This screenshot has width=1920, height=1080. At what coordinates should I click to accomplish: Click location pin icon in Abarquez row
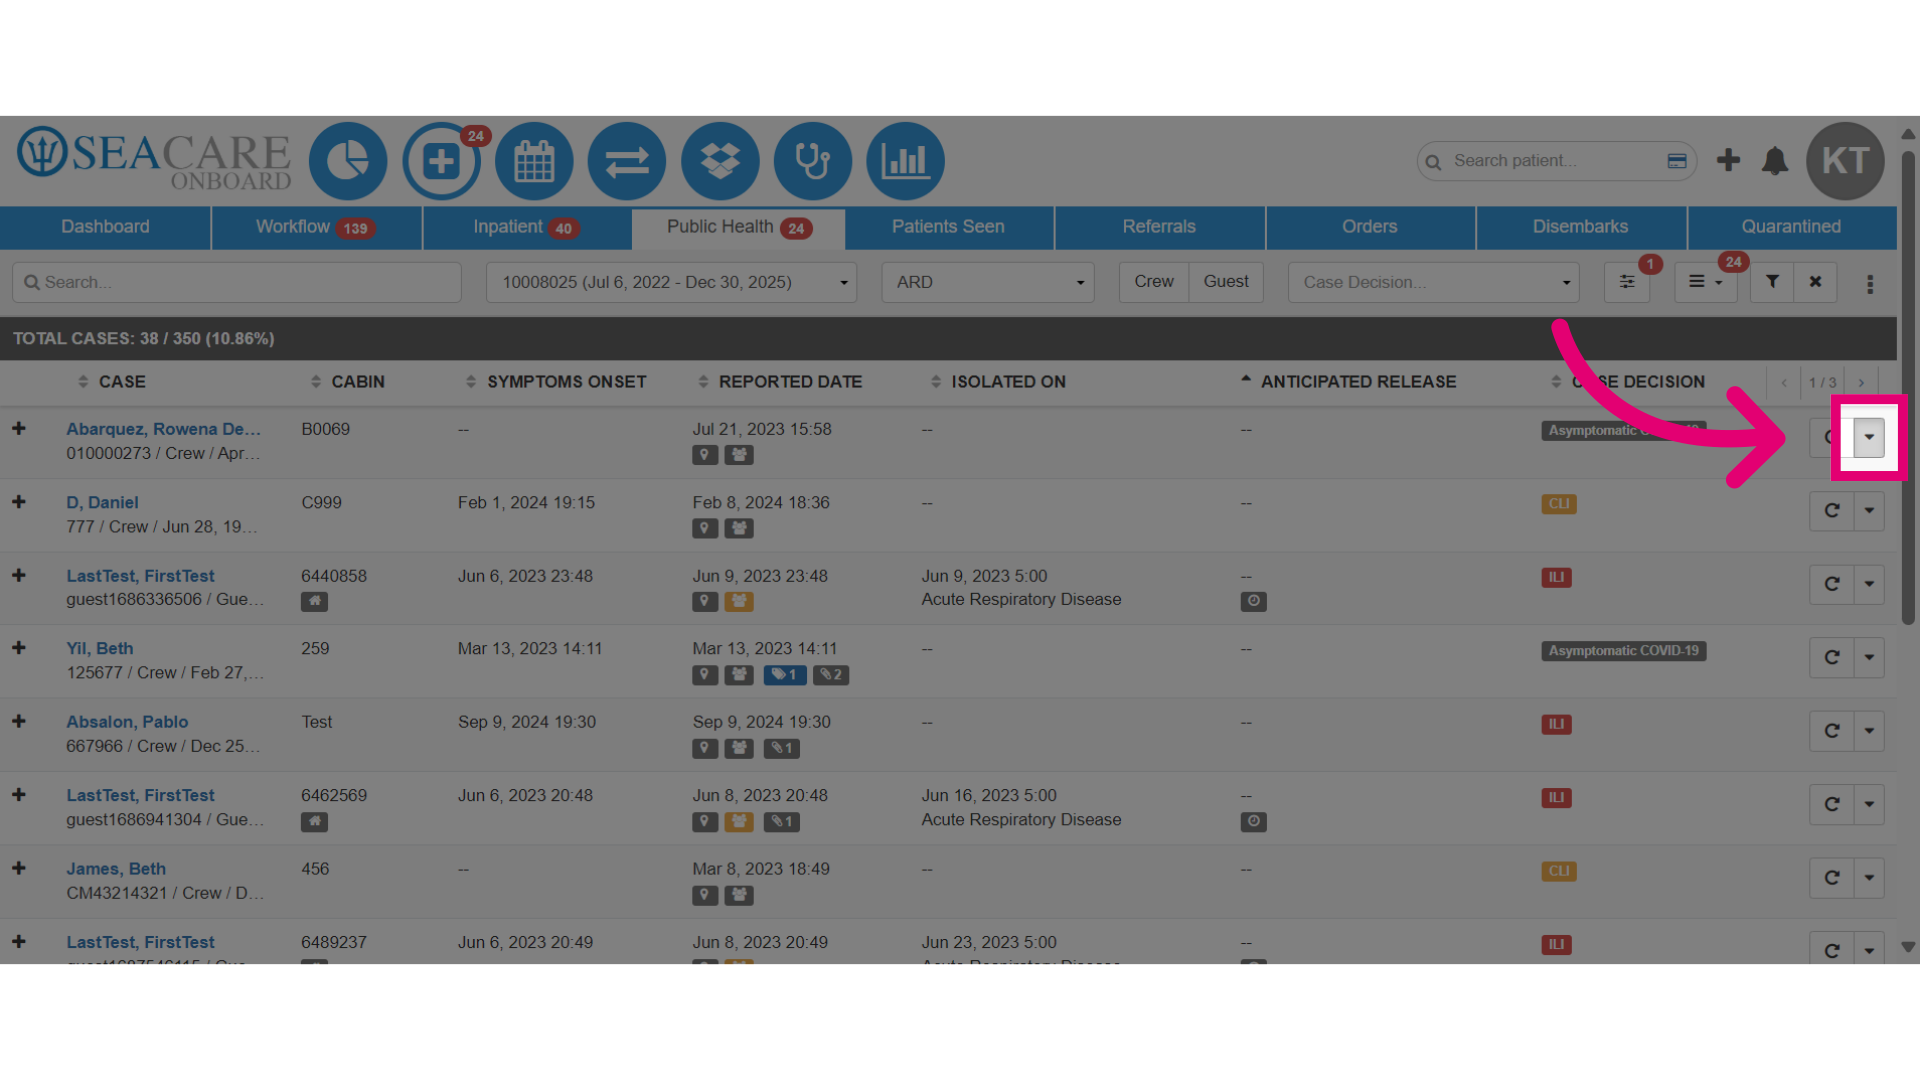pos(705,455)
